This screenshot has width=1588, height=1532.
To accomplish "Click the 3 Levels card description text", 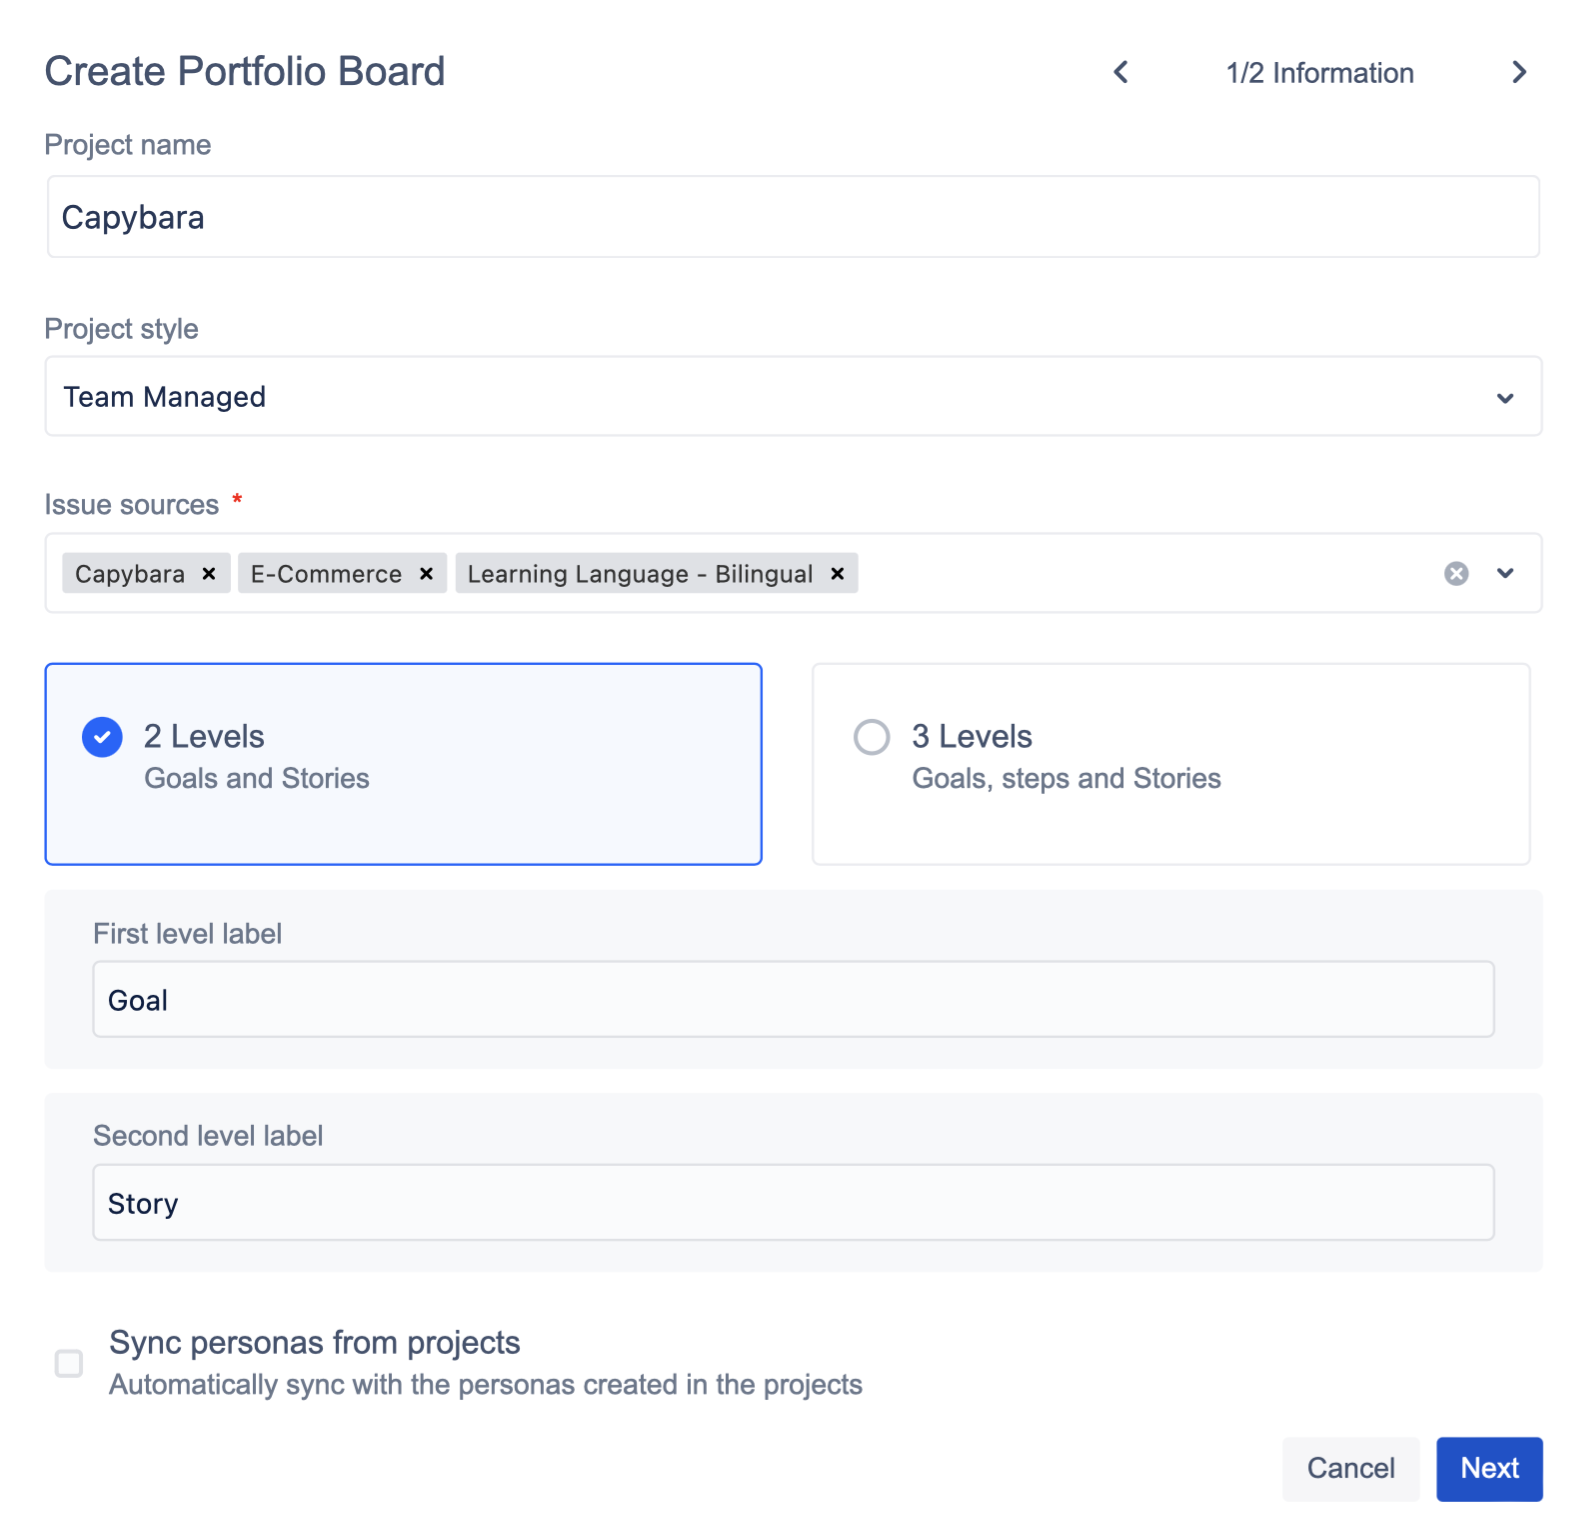I will (x=1066, y=779).
